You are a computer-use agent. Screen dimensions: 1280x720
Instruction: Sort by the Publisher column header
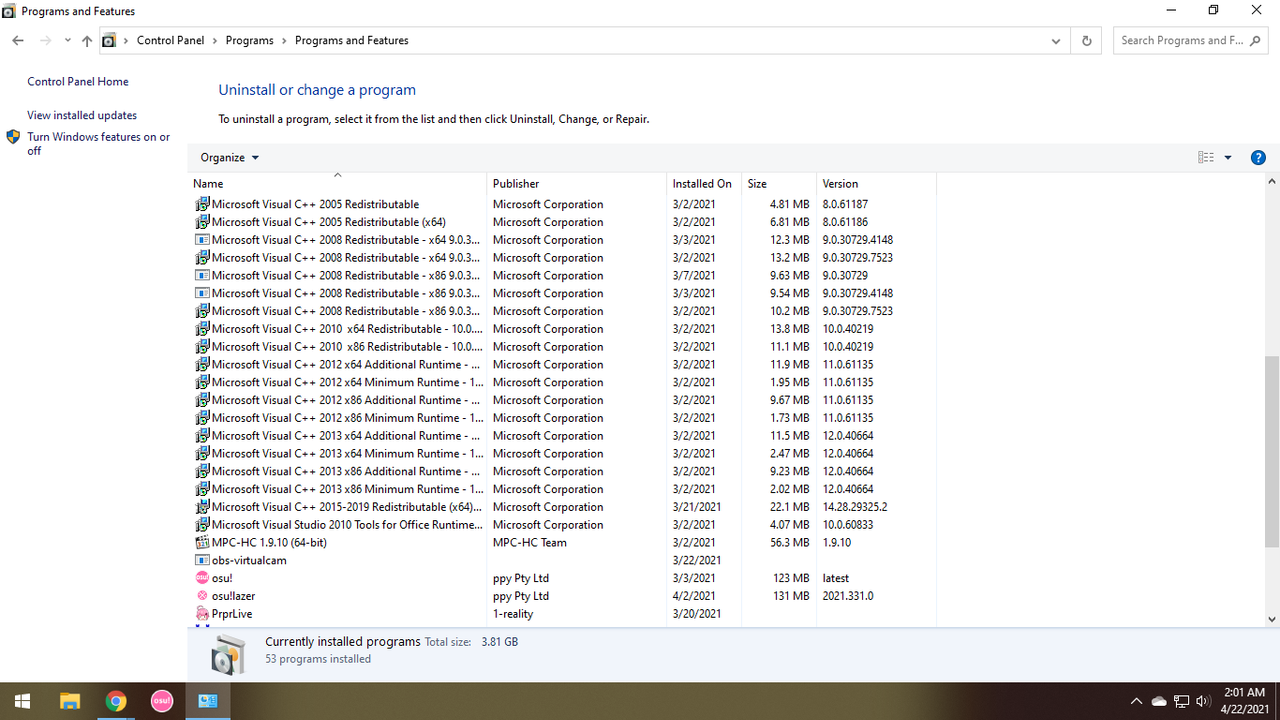coord(577,184)
